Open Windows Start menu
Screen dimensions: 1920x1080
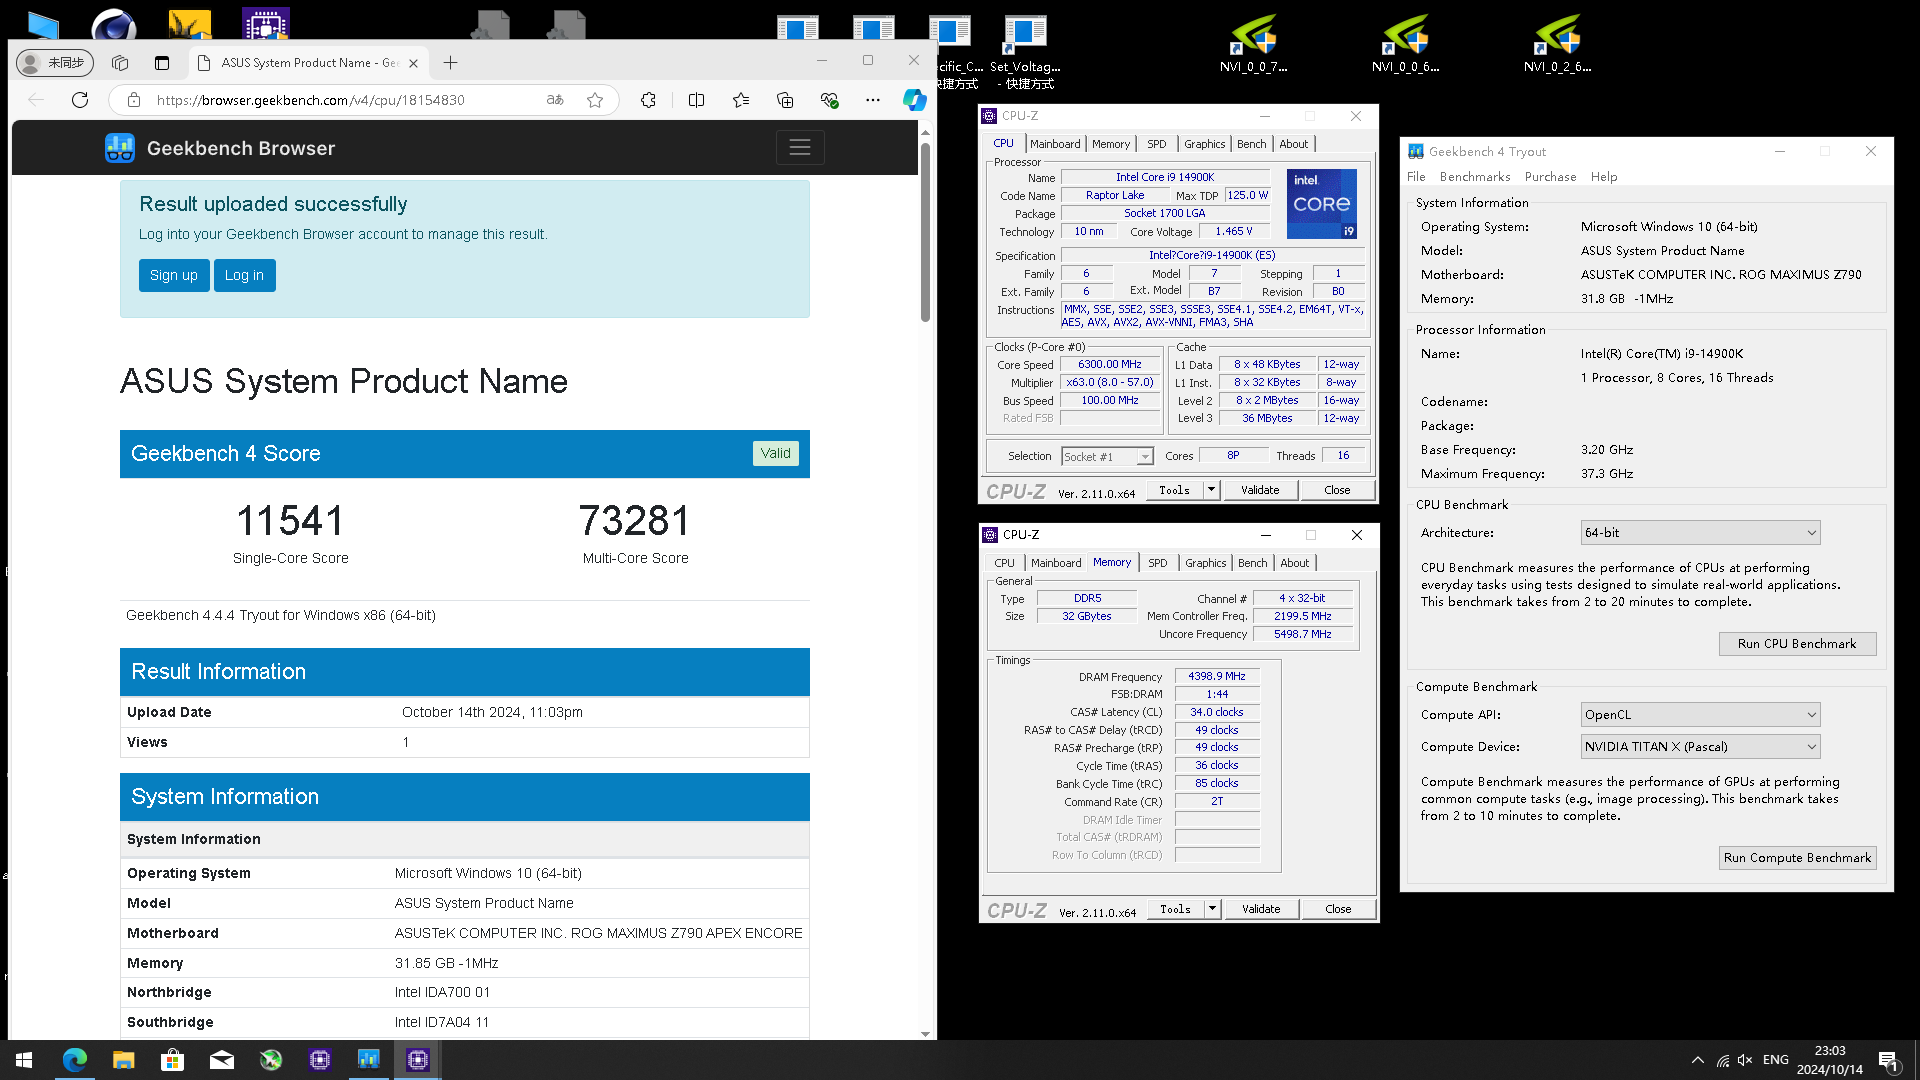(x=24, y=1060)
